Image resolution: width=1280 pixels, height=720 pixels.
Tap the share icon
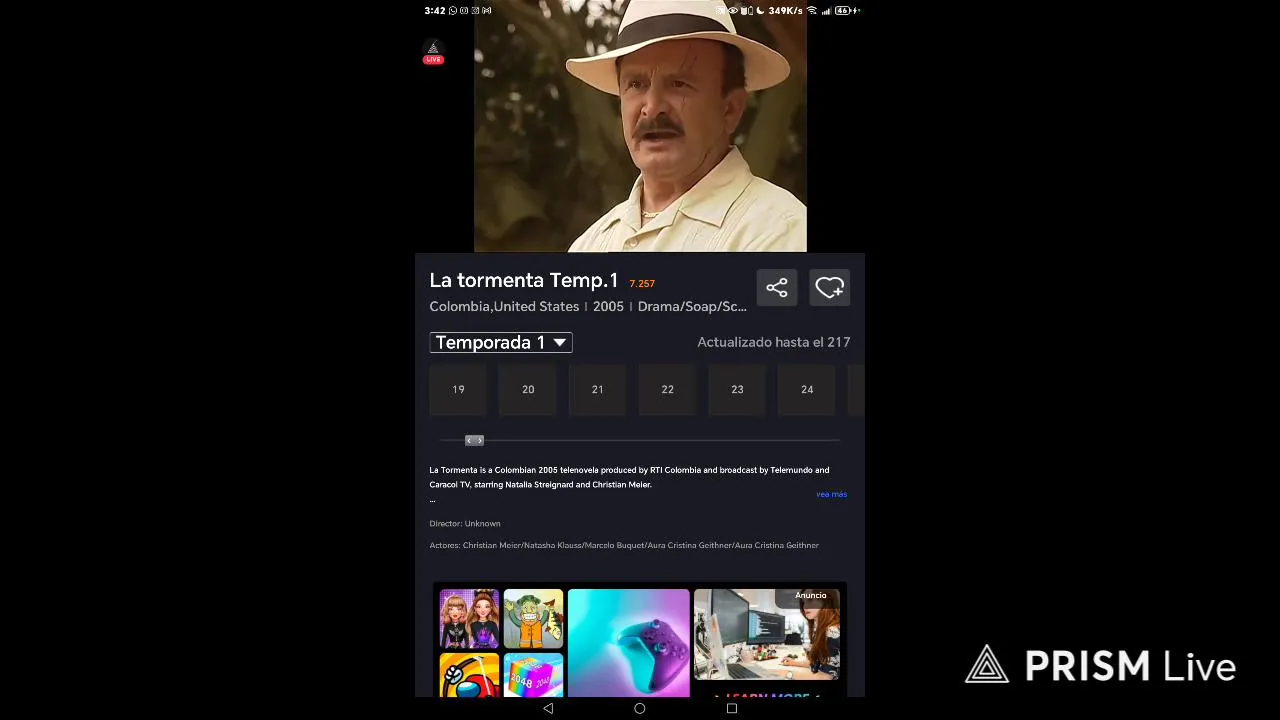click(x=777, y=288)
